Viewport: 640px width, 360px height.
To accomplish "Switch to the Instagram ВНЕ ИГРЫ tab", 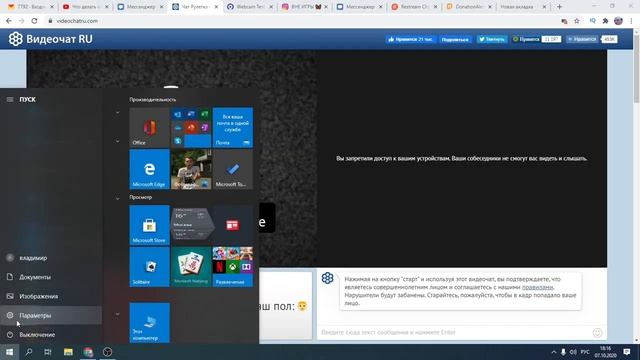I will coord(304,7).
